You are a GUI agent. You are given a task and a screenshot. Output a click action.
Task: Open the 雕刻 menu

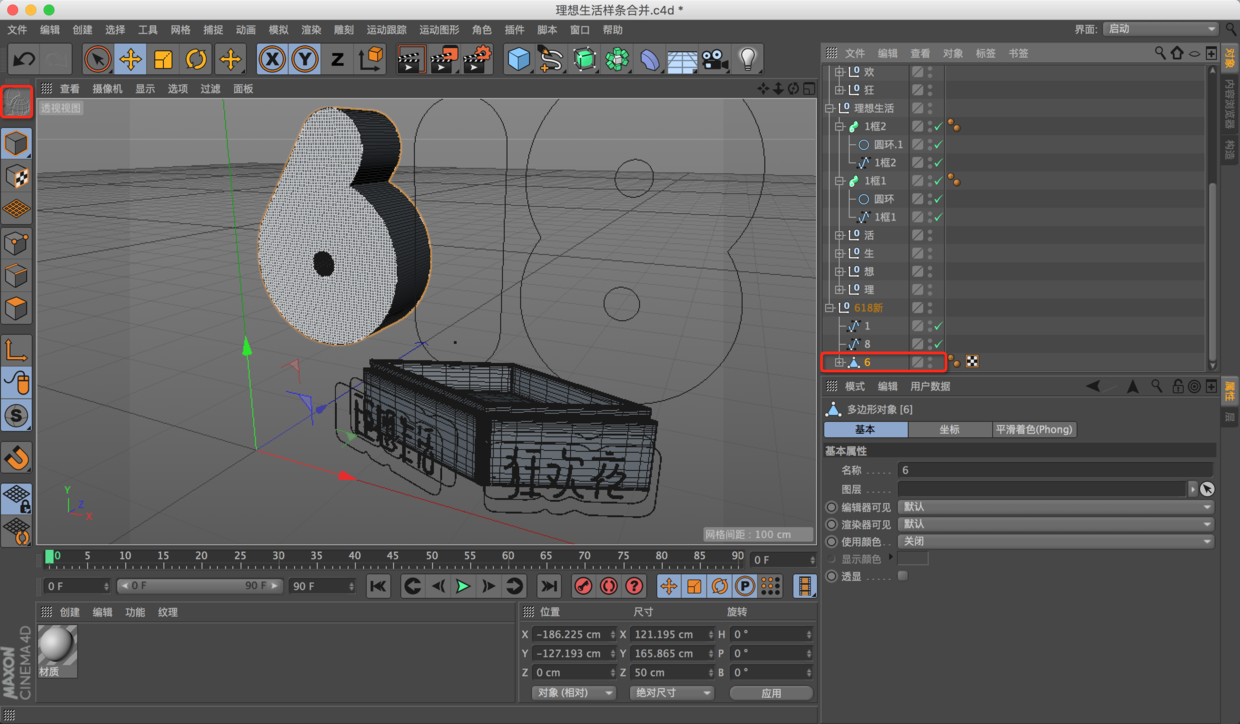pyautogui.click(x=344, y=30)
